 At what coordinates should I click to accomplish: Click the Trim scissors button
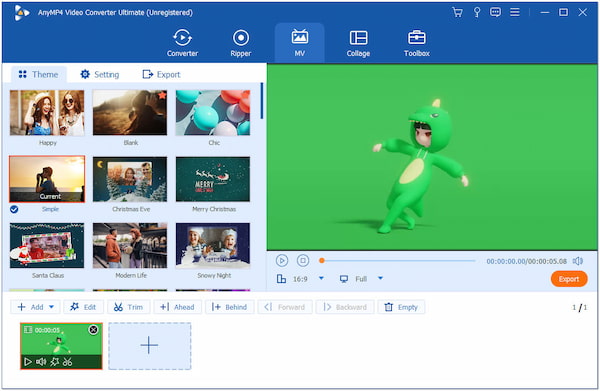point(128,307)
